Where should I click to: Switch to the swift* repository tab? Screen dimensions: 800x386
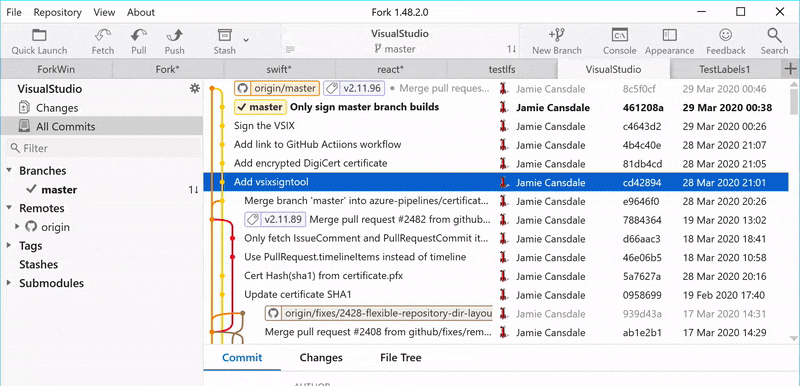click(280, 69)
